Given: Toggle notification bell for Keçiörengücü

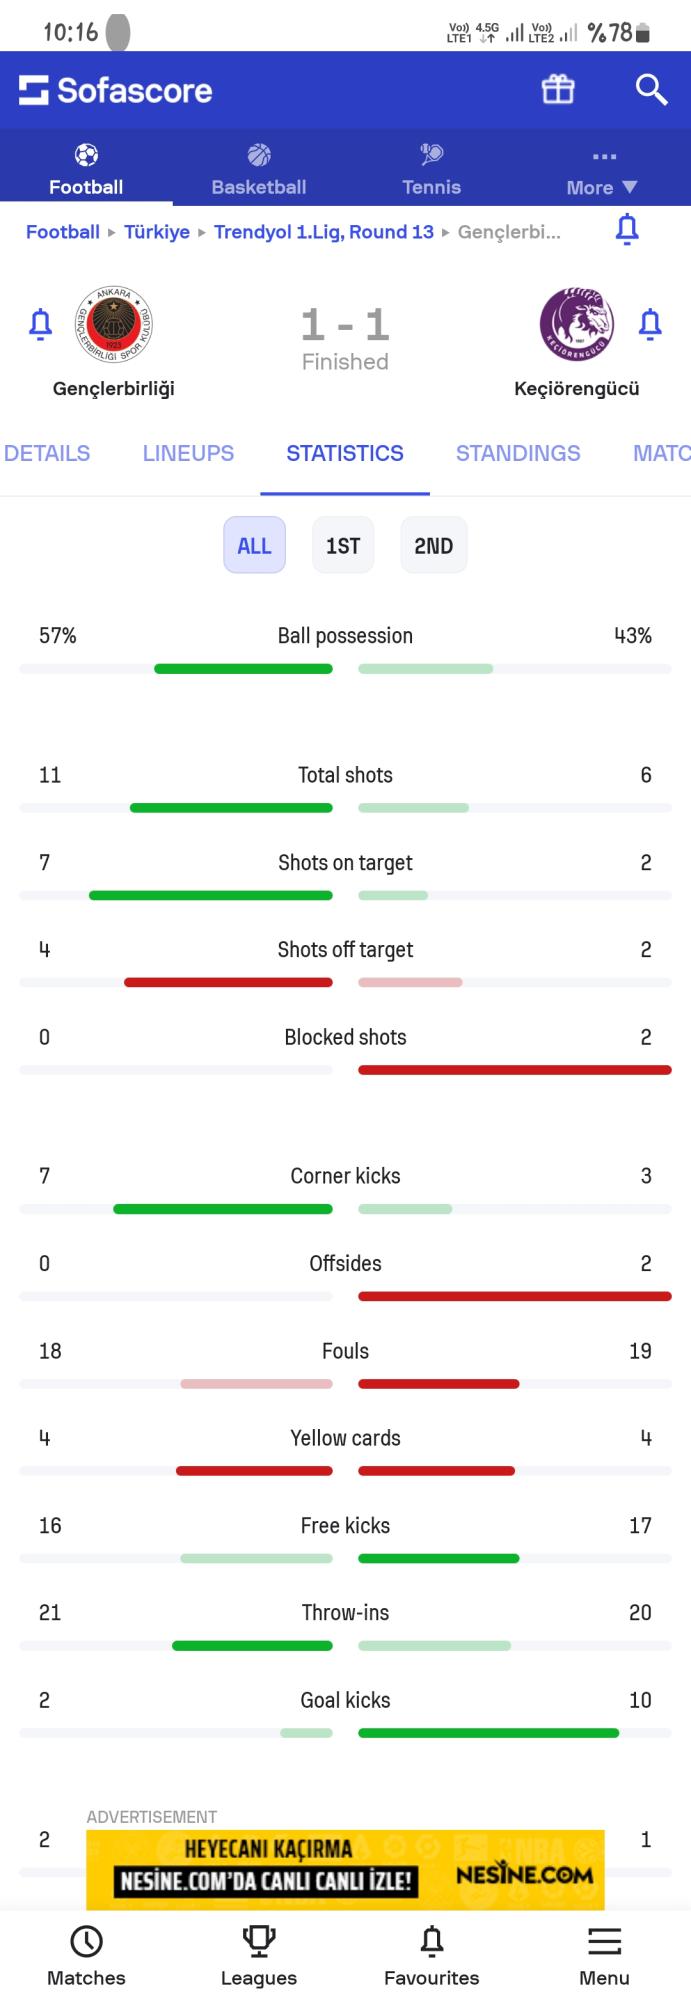Looking at the screenshot, I should [x=650, y=324].
